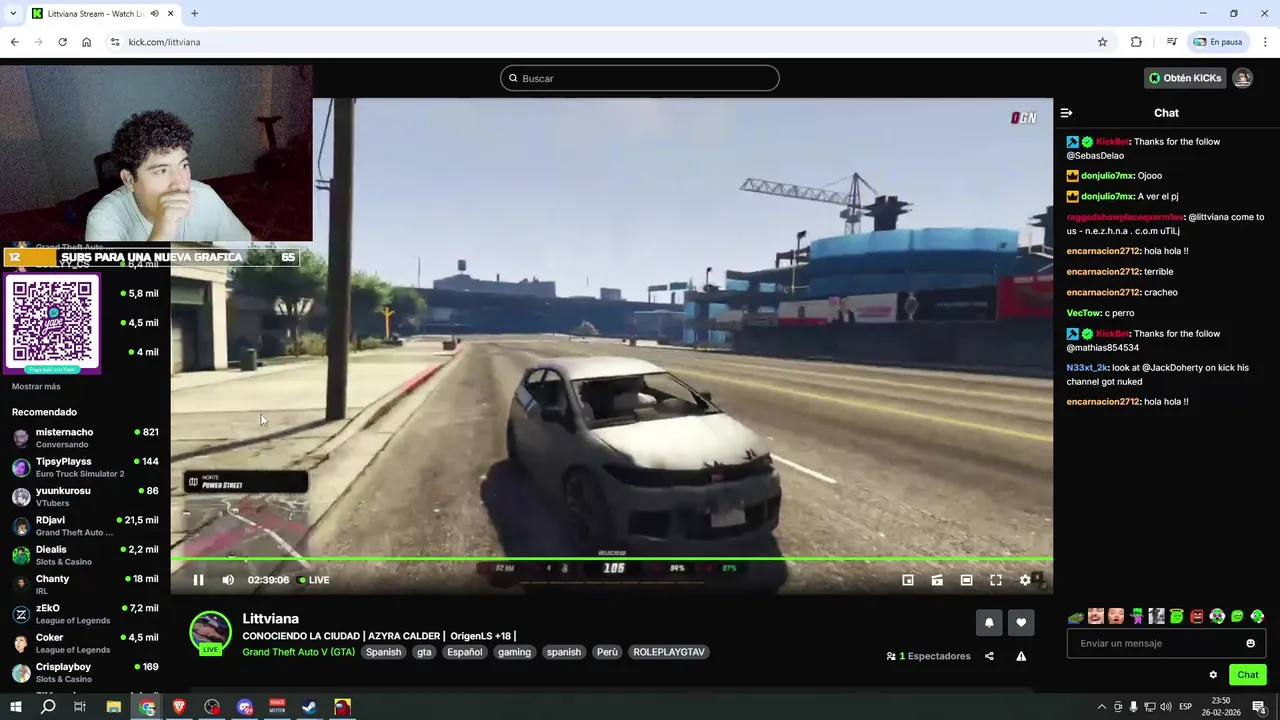Click the Grand Theft Auto V category link
The height and width of the screenshot is (720, 1280).
point(298,652)
